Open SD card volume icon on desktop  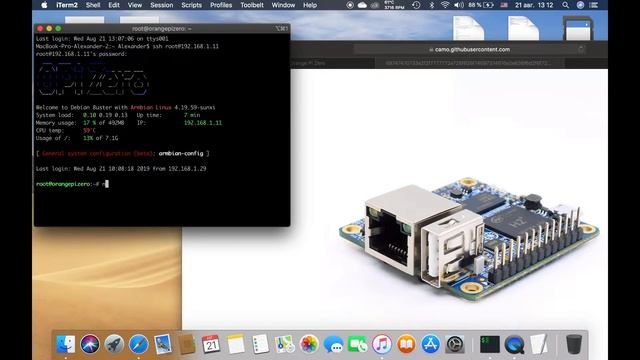point(578,28)
